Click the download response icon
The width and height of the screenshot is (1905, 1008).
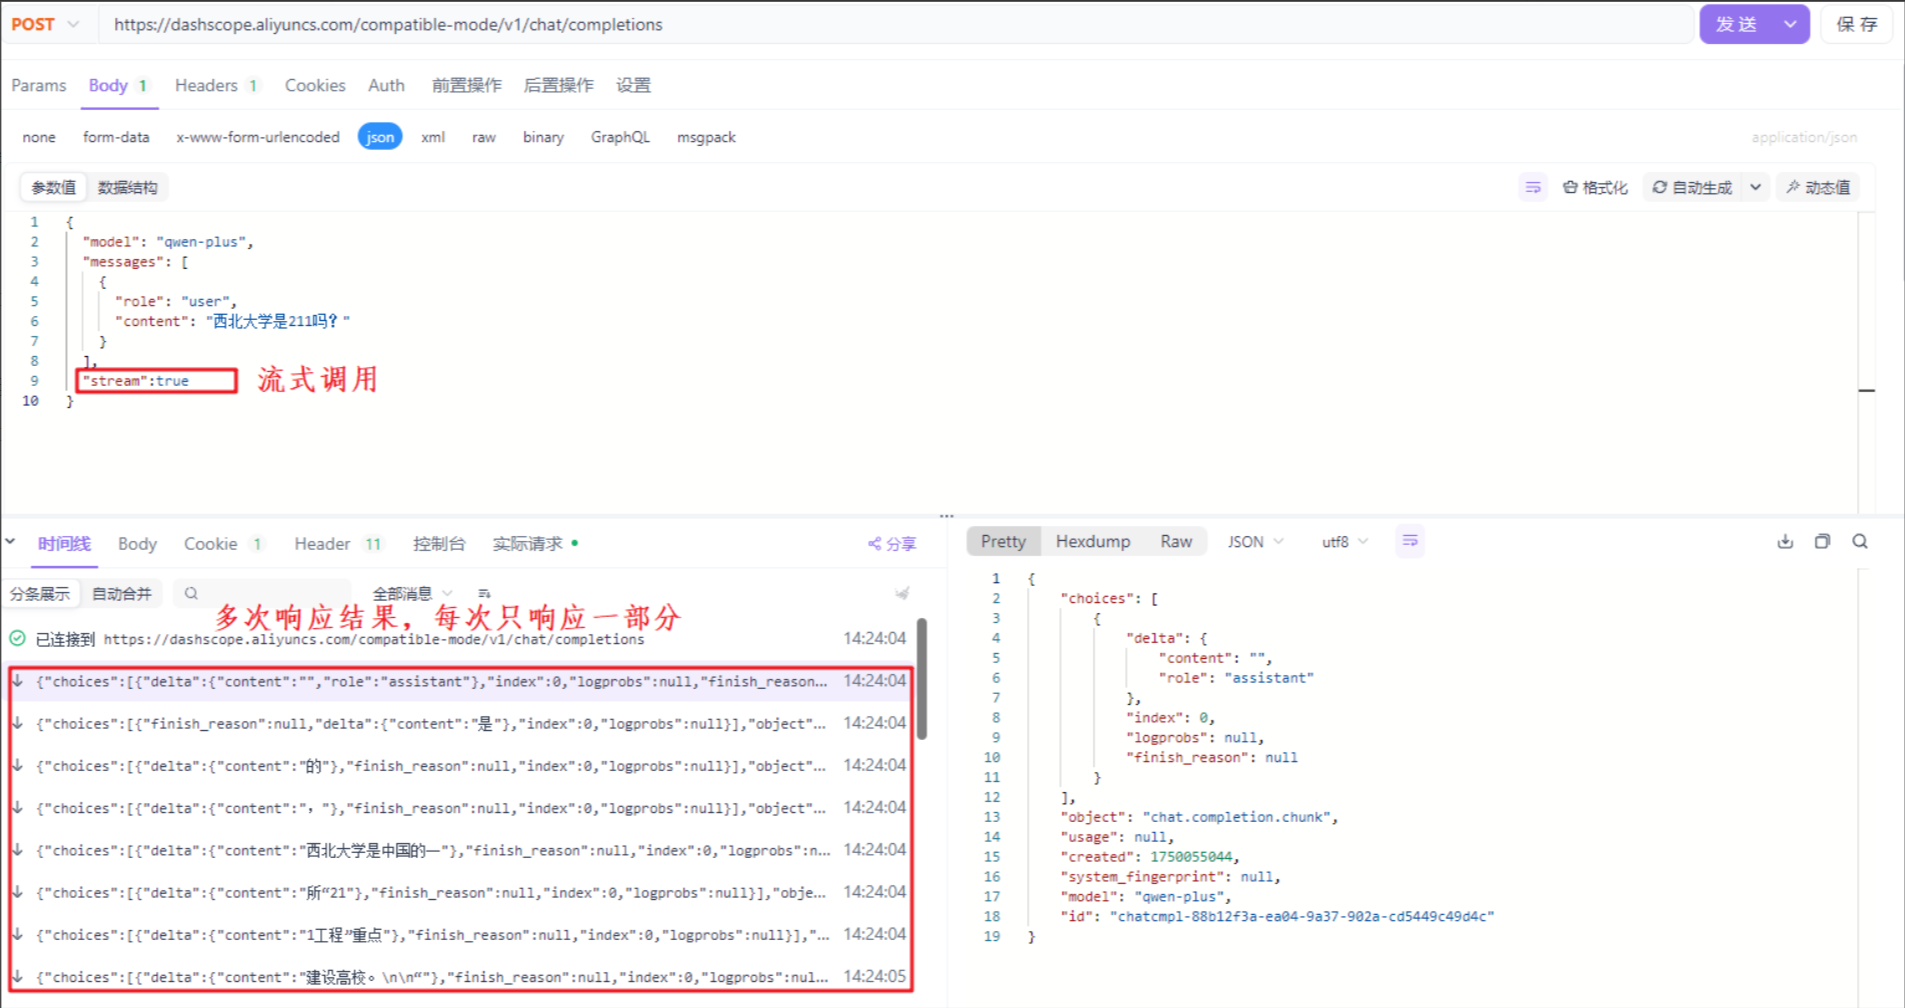1785,542
